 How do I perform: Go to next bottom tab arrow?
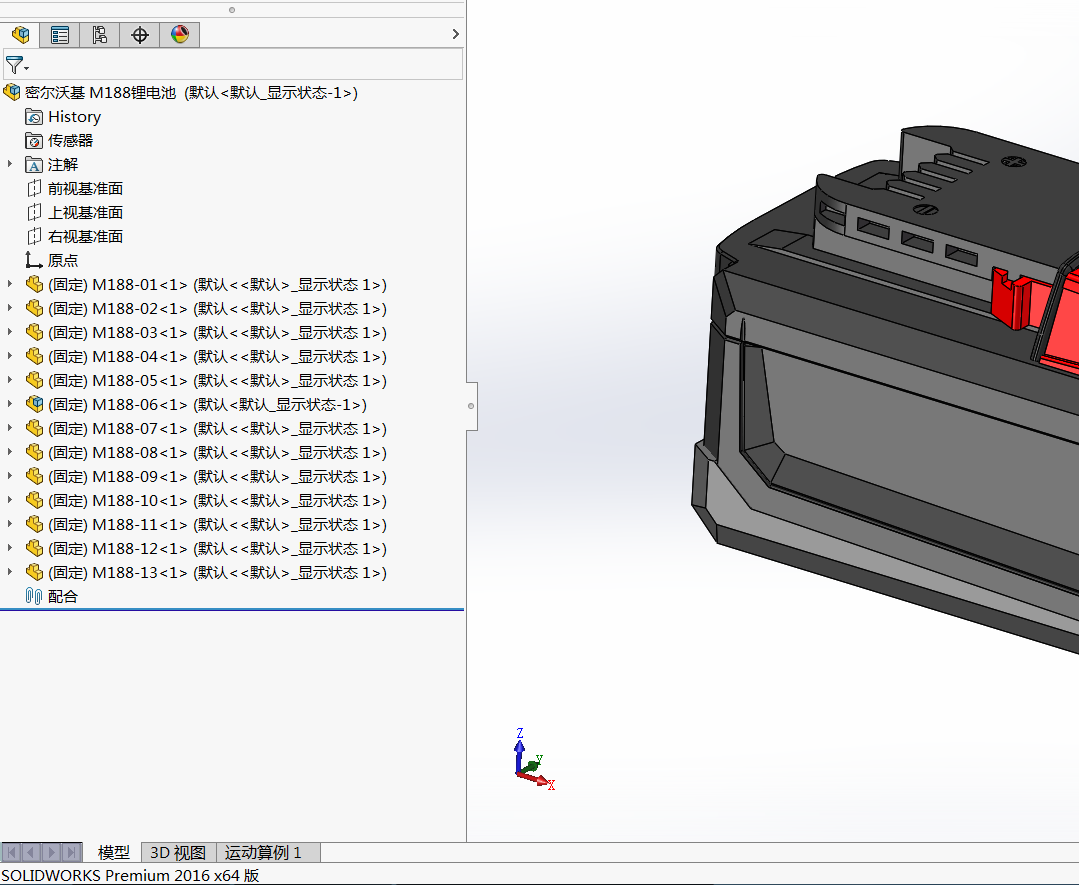(52, 853)
